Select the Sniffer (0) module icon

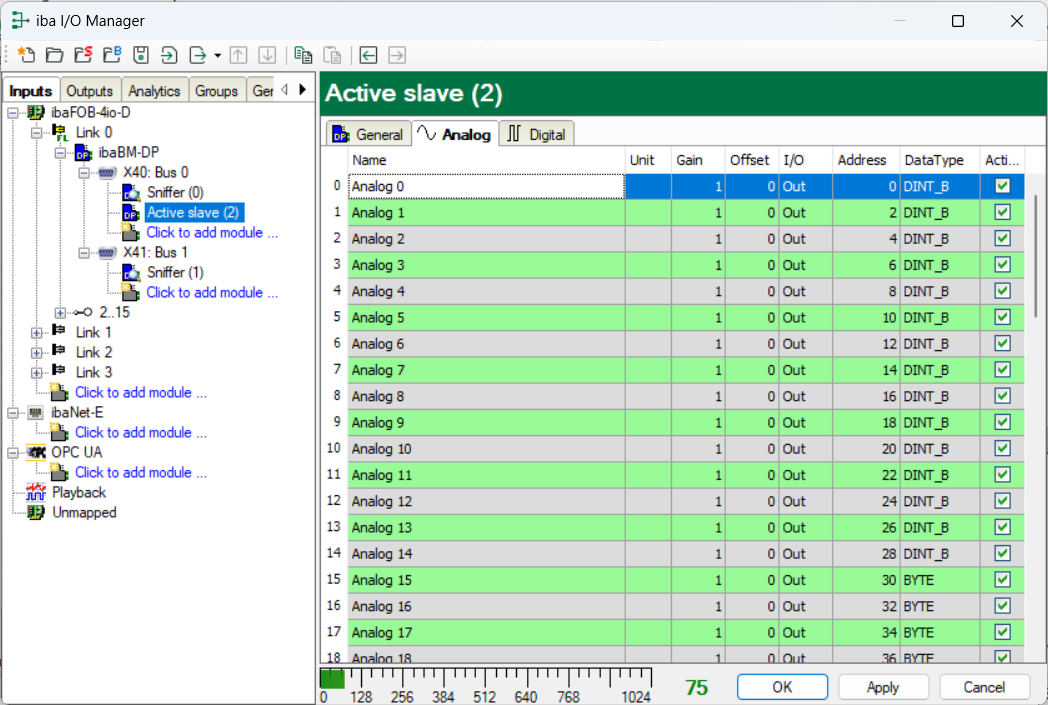pos(131,192)
